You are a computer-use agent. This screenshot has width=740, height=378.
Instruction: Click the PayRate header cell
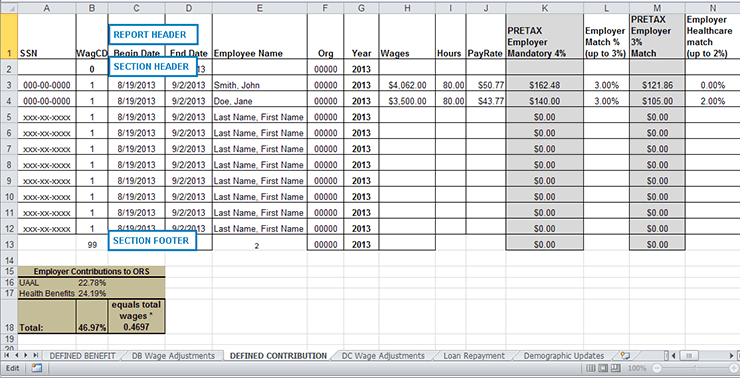(486, 36)
